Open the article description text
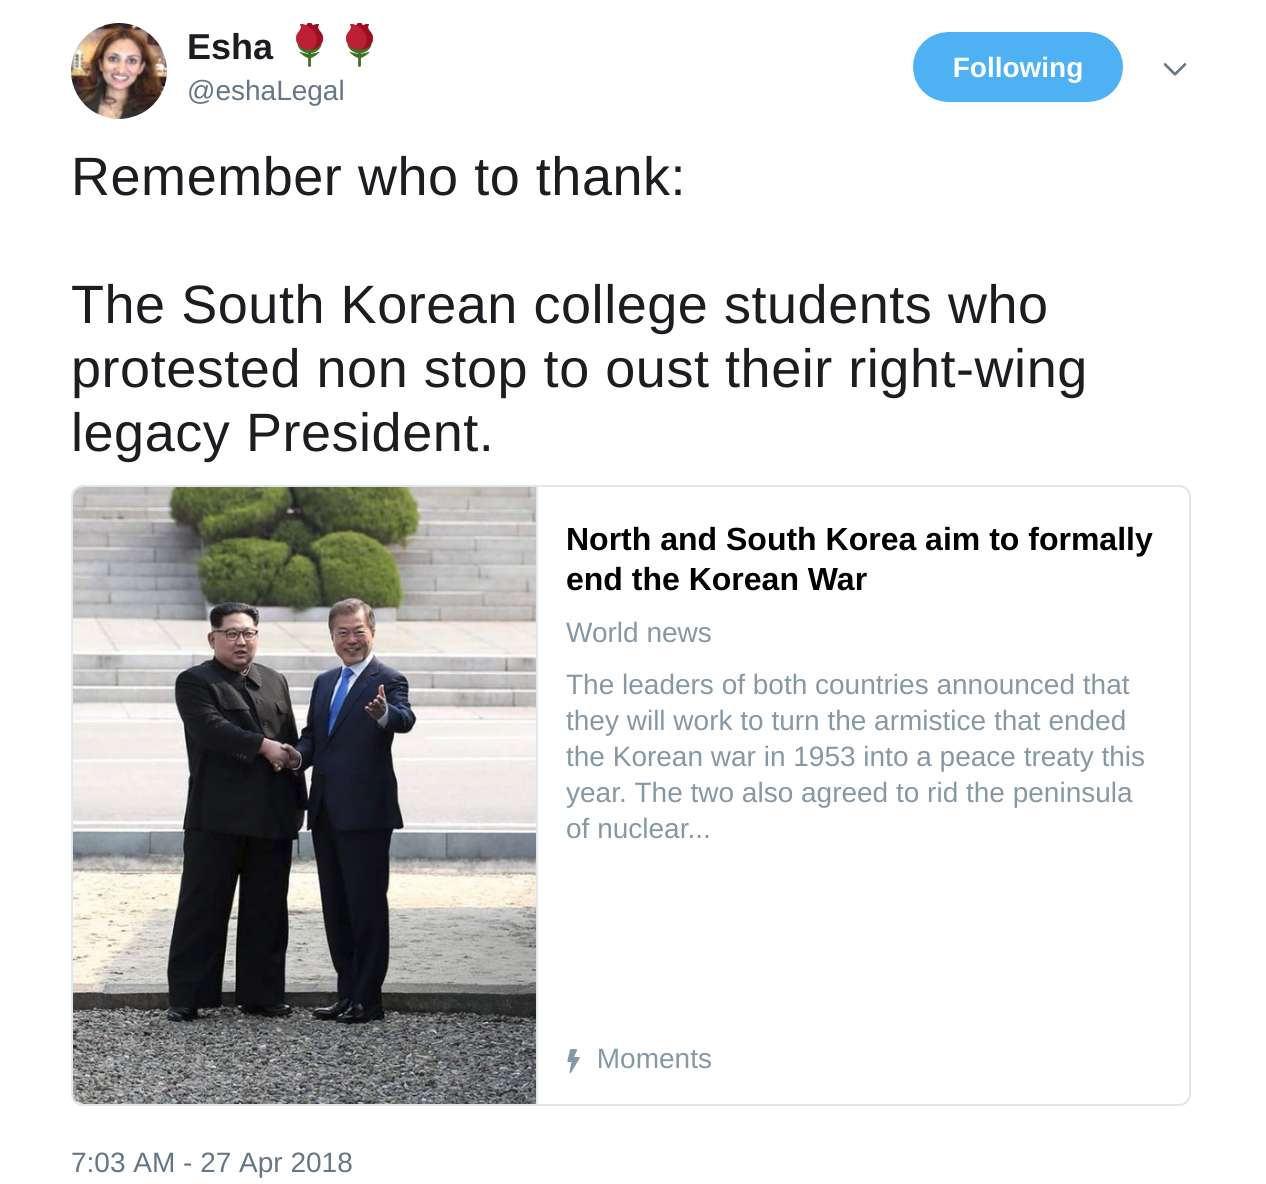Viewport: 1266px width, 1184px height. click(x=855, y=757)
